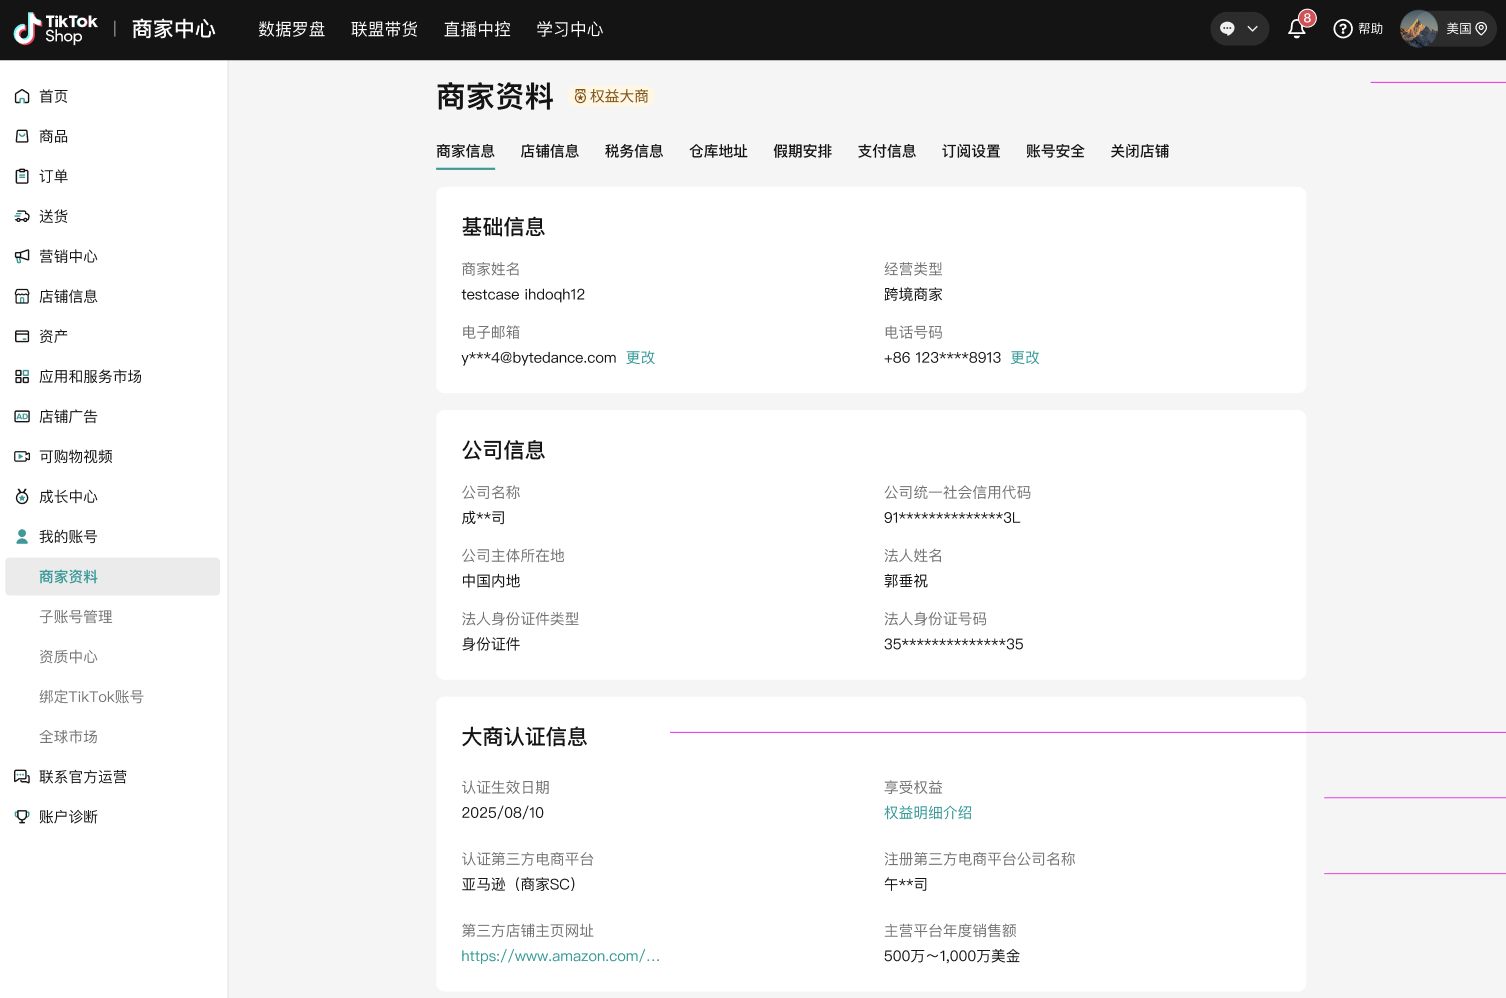Select the 商家信息 tab
This screenshot has width=1506, height=998.
pyautogui.click(x=465, y=151)
